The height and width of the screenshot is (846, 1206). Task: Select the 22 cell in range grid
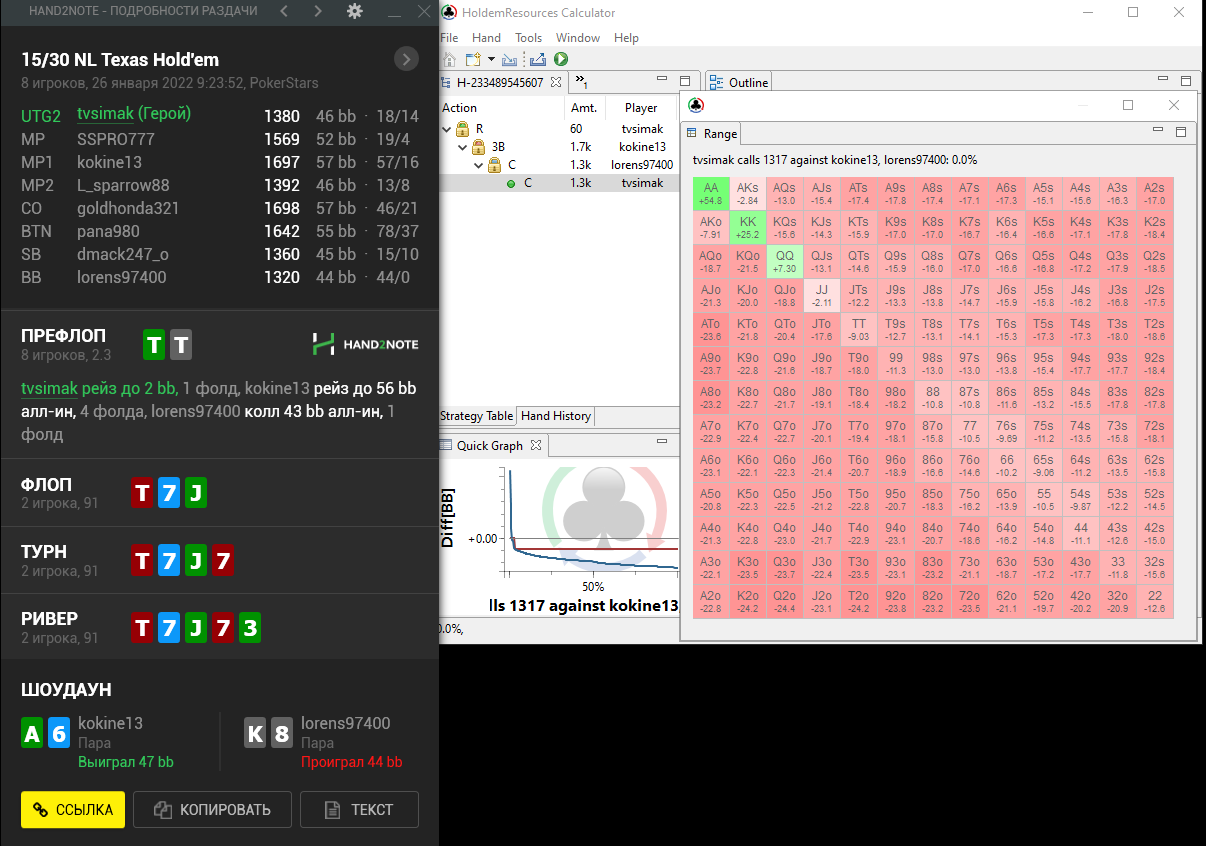pos(1155,602)
